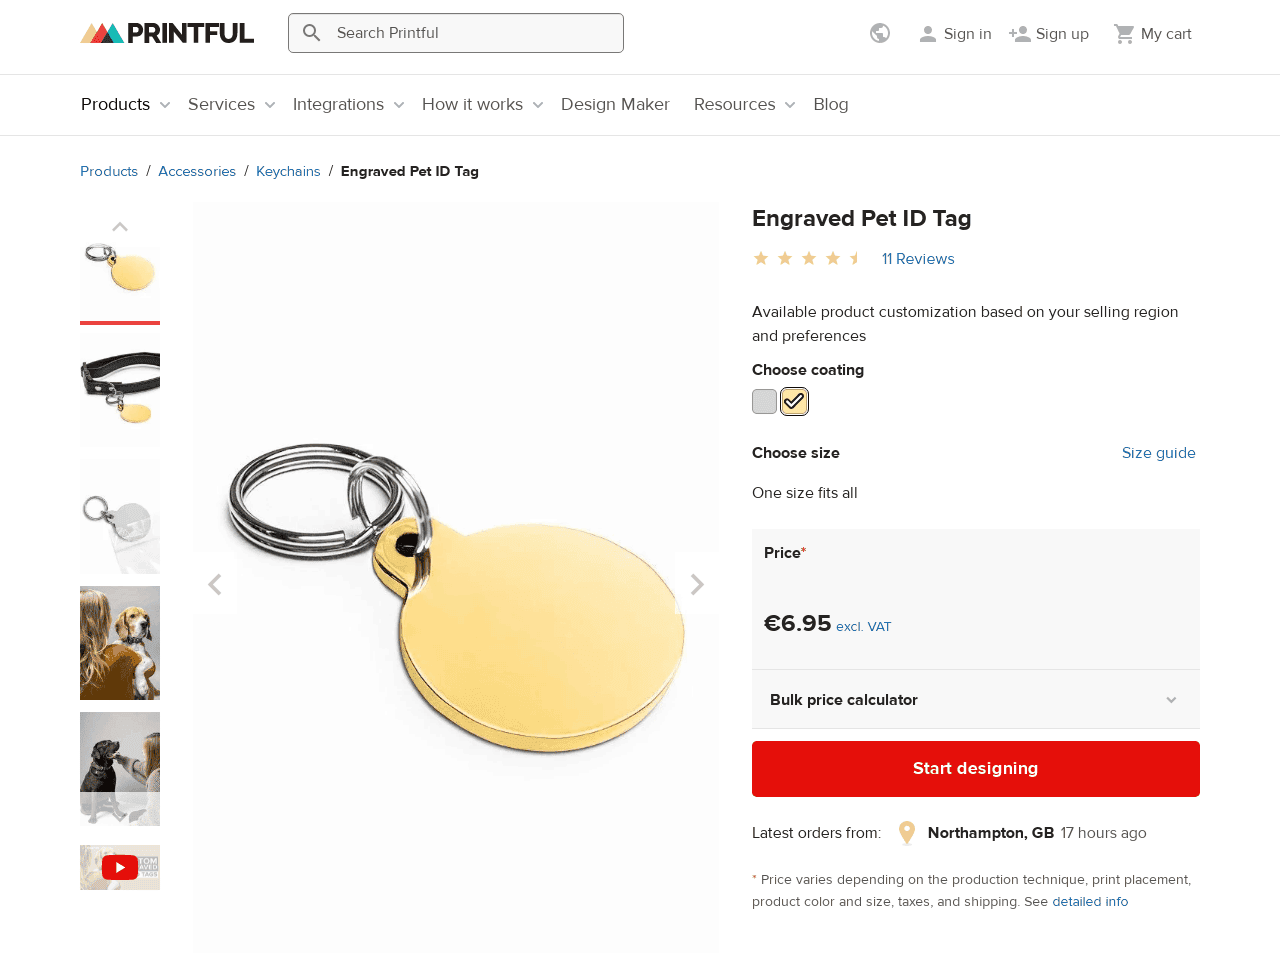Select the silver coating option
This screenshot has height=953, width=1280.
764,400
